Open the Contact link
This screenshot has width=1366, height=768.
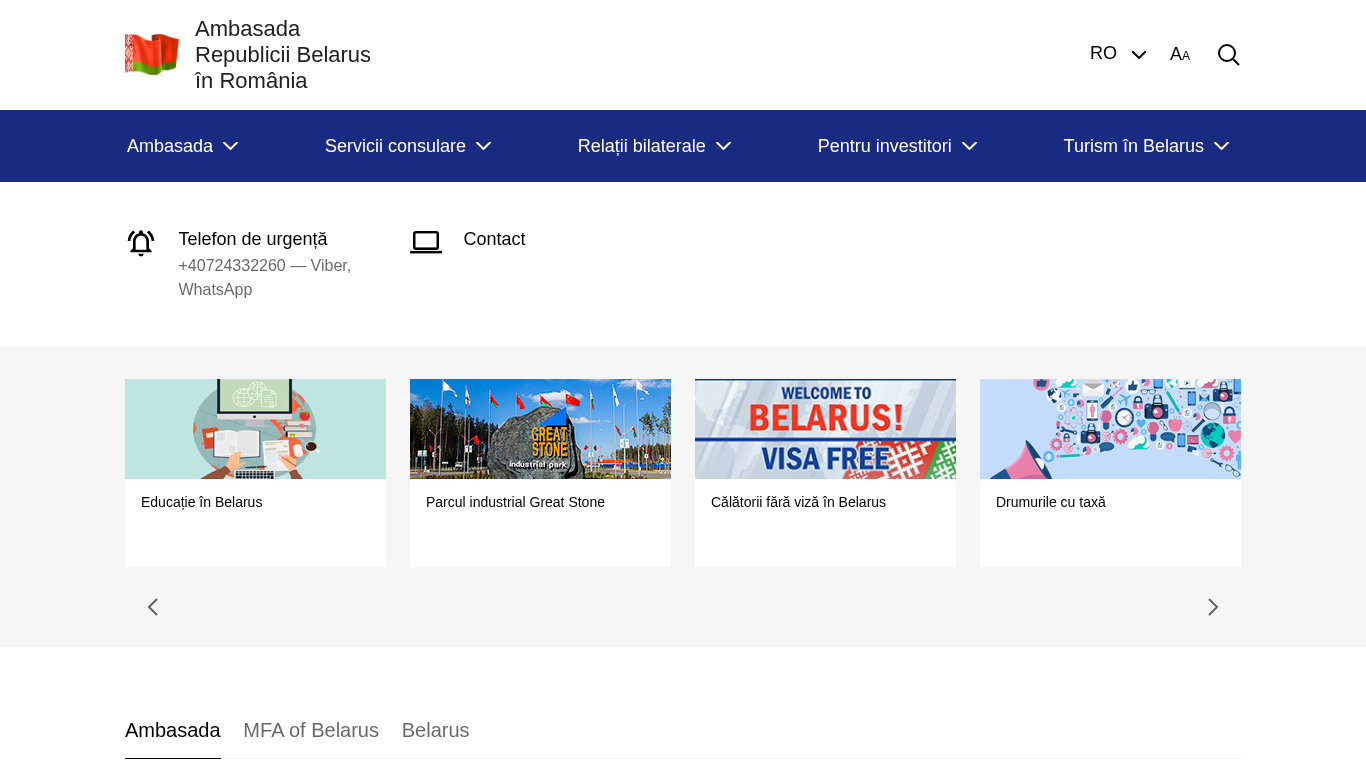coord(494,239)
